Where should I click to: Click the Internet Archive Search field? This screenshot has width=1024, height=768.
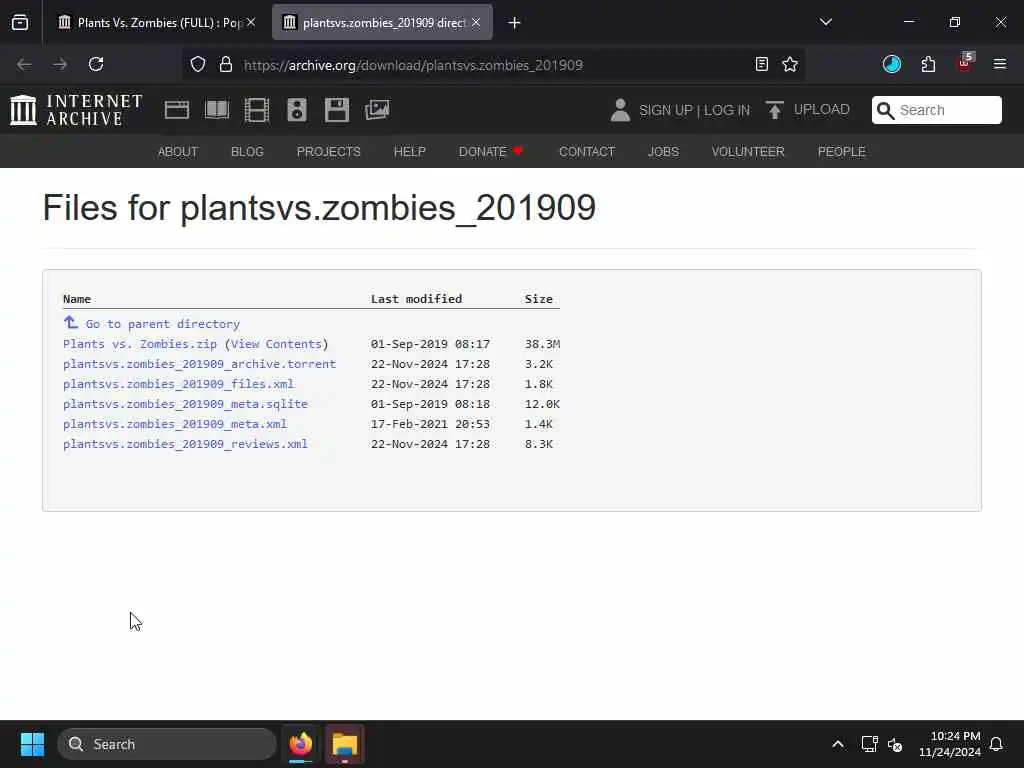point(936,110)
